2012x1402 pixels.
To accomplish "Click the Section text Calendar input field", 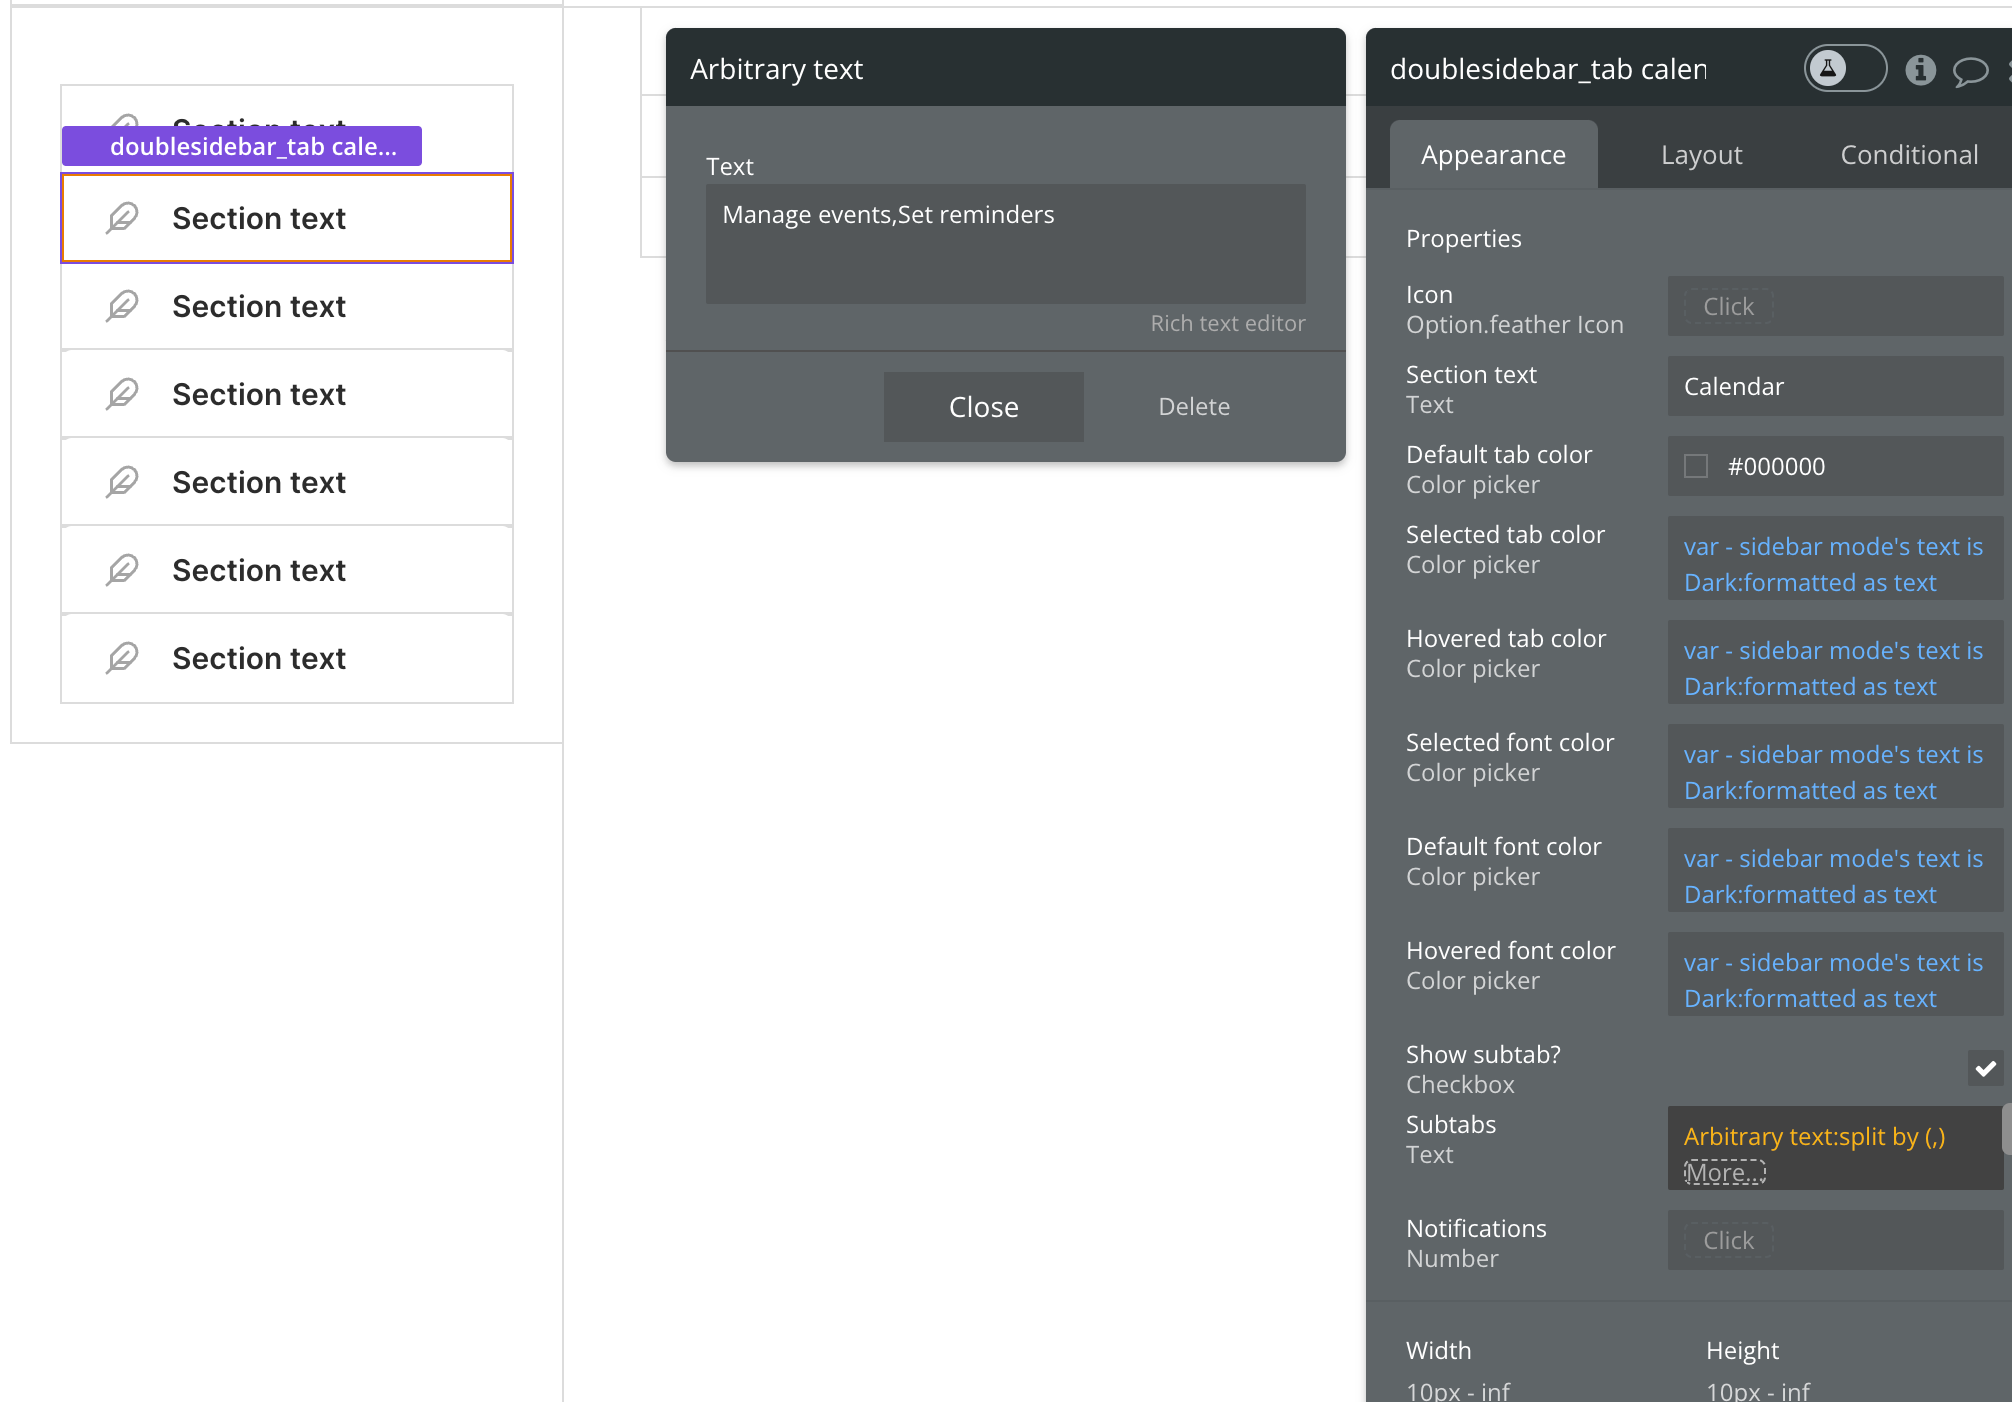I will (x=1834, y=386).
